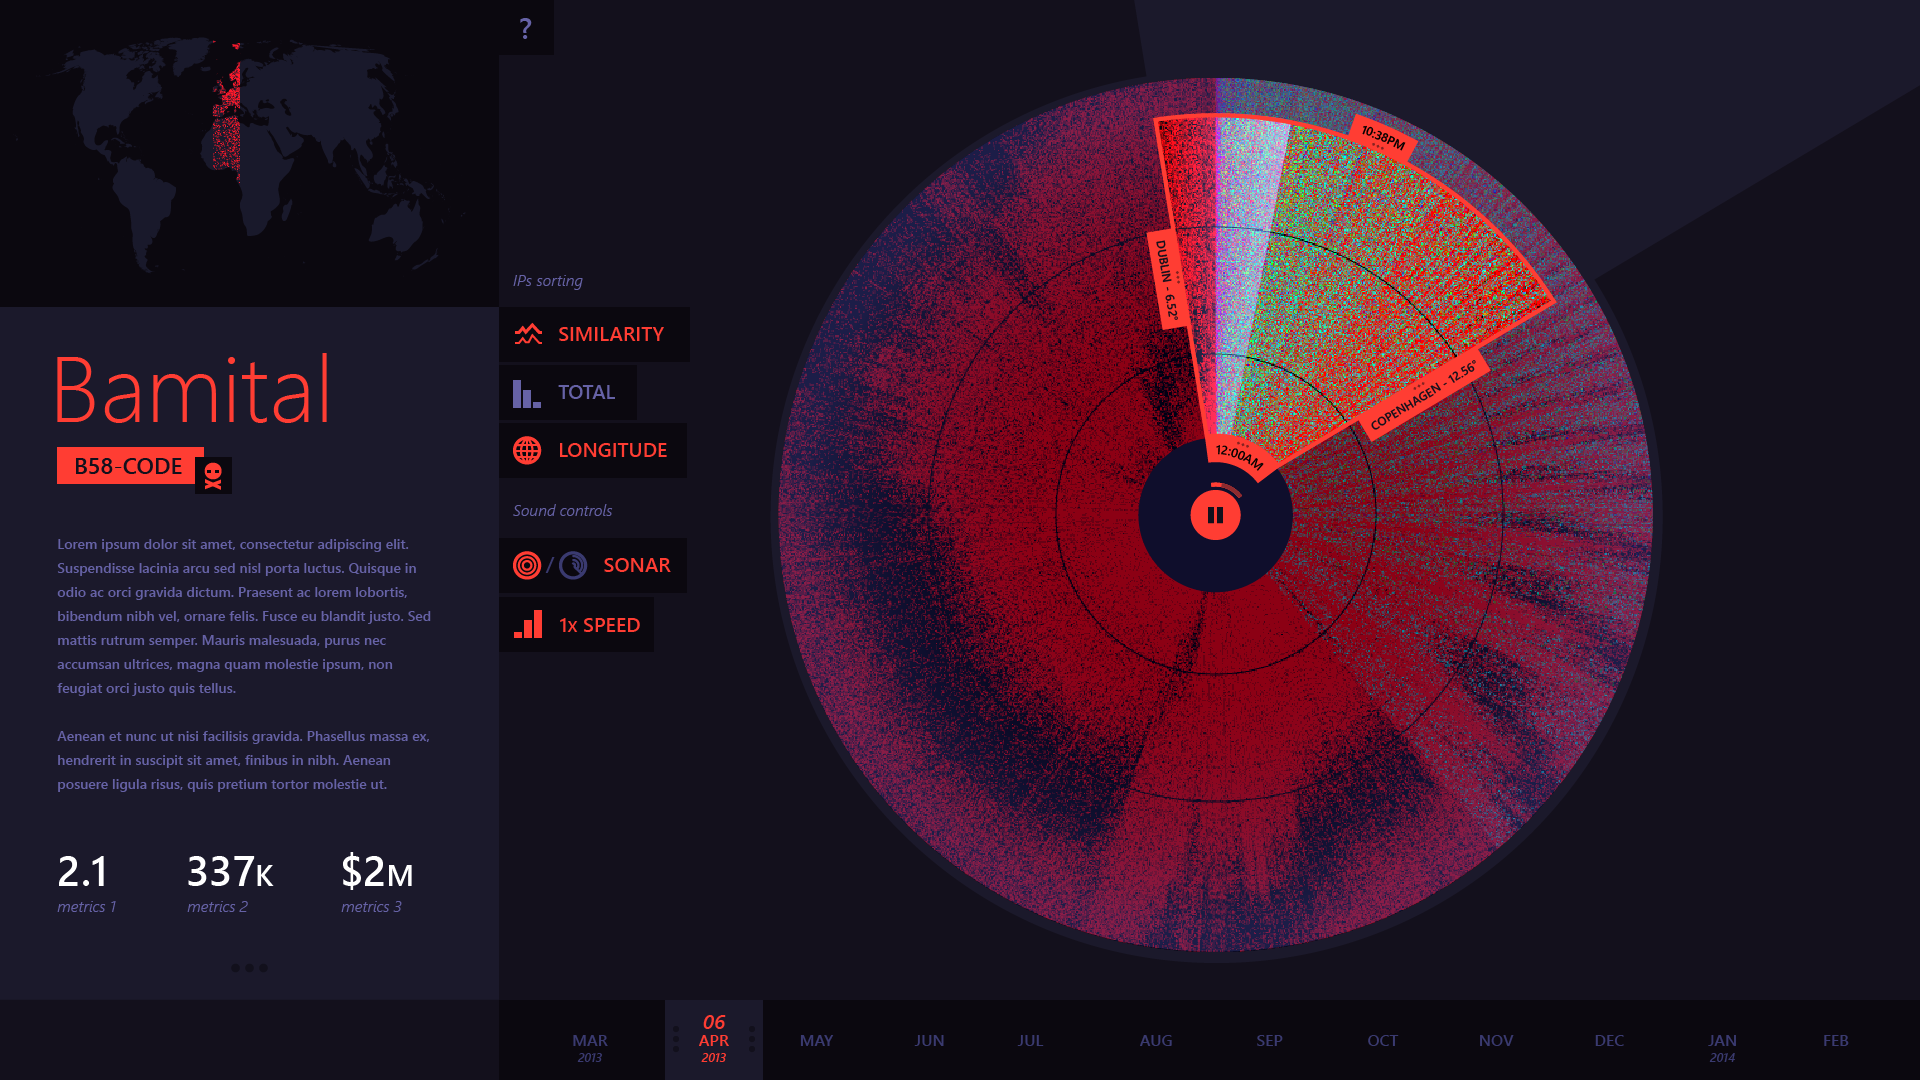
Task: Click the red sonar rings icon
Action: (527, 566)
